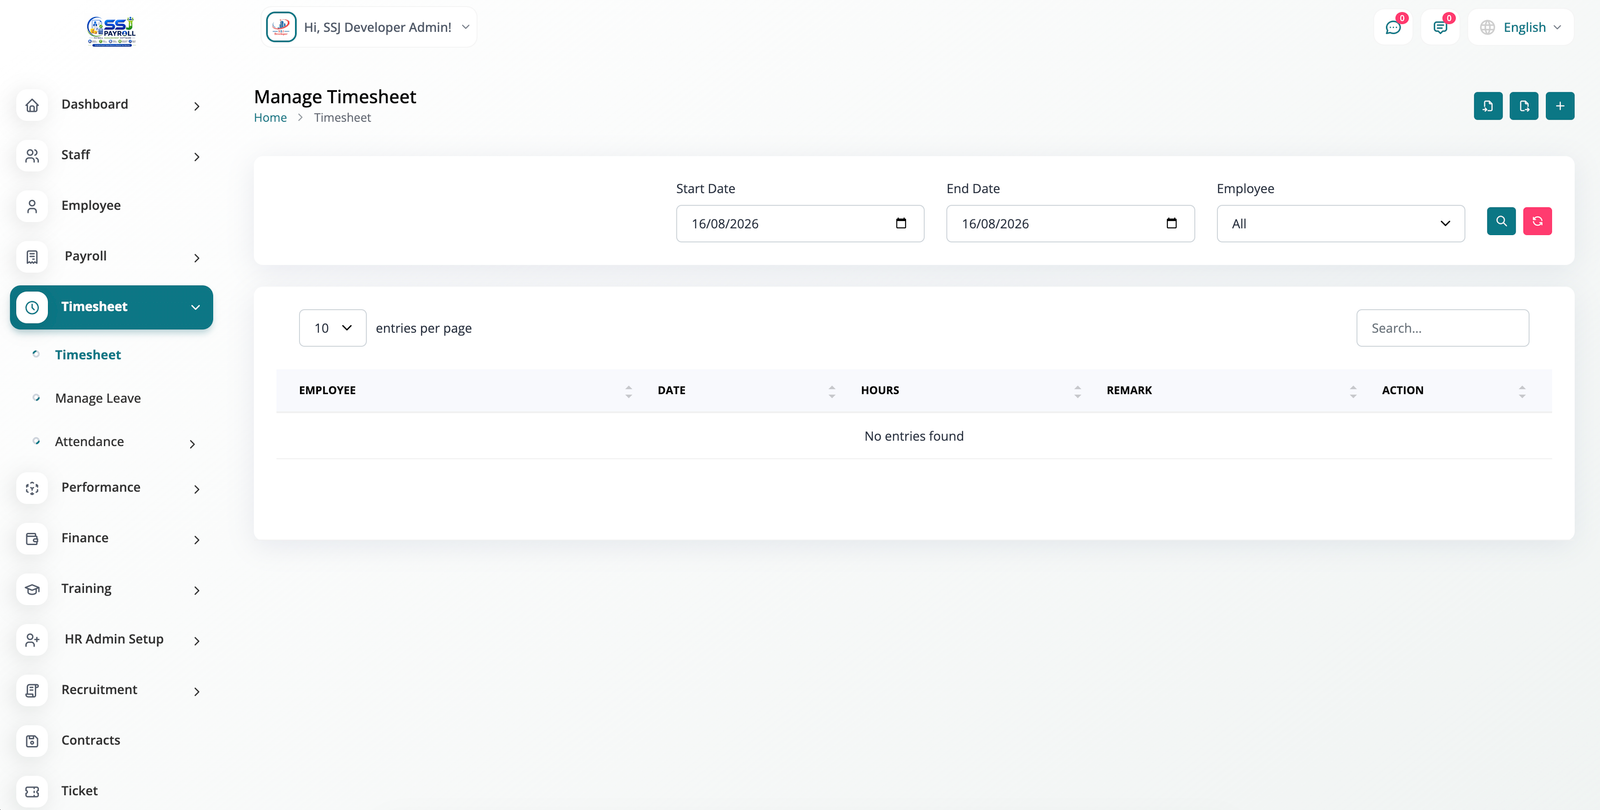Click the Timesheet clock icon
This screenshot has width=1600, height=810.
tap(32, 307)
